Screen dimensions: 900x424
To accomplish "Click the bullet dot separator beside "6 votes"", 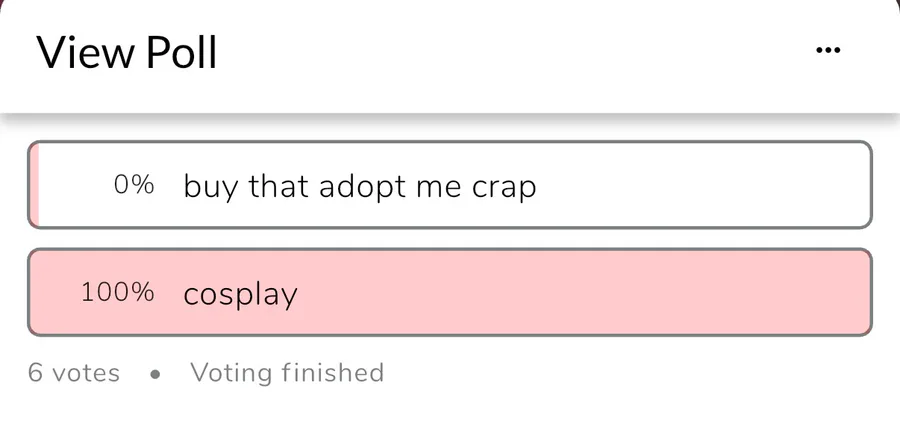I will (x=155, y=374).
